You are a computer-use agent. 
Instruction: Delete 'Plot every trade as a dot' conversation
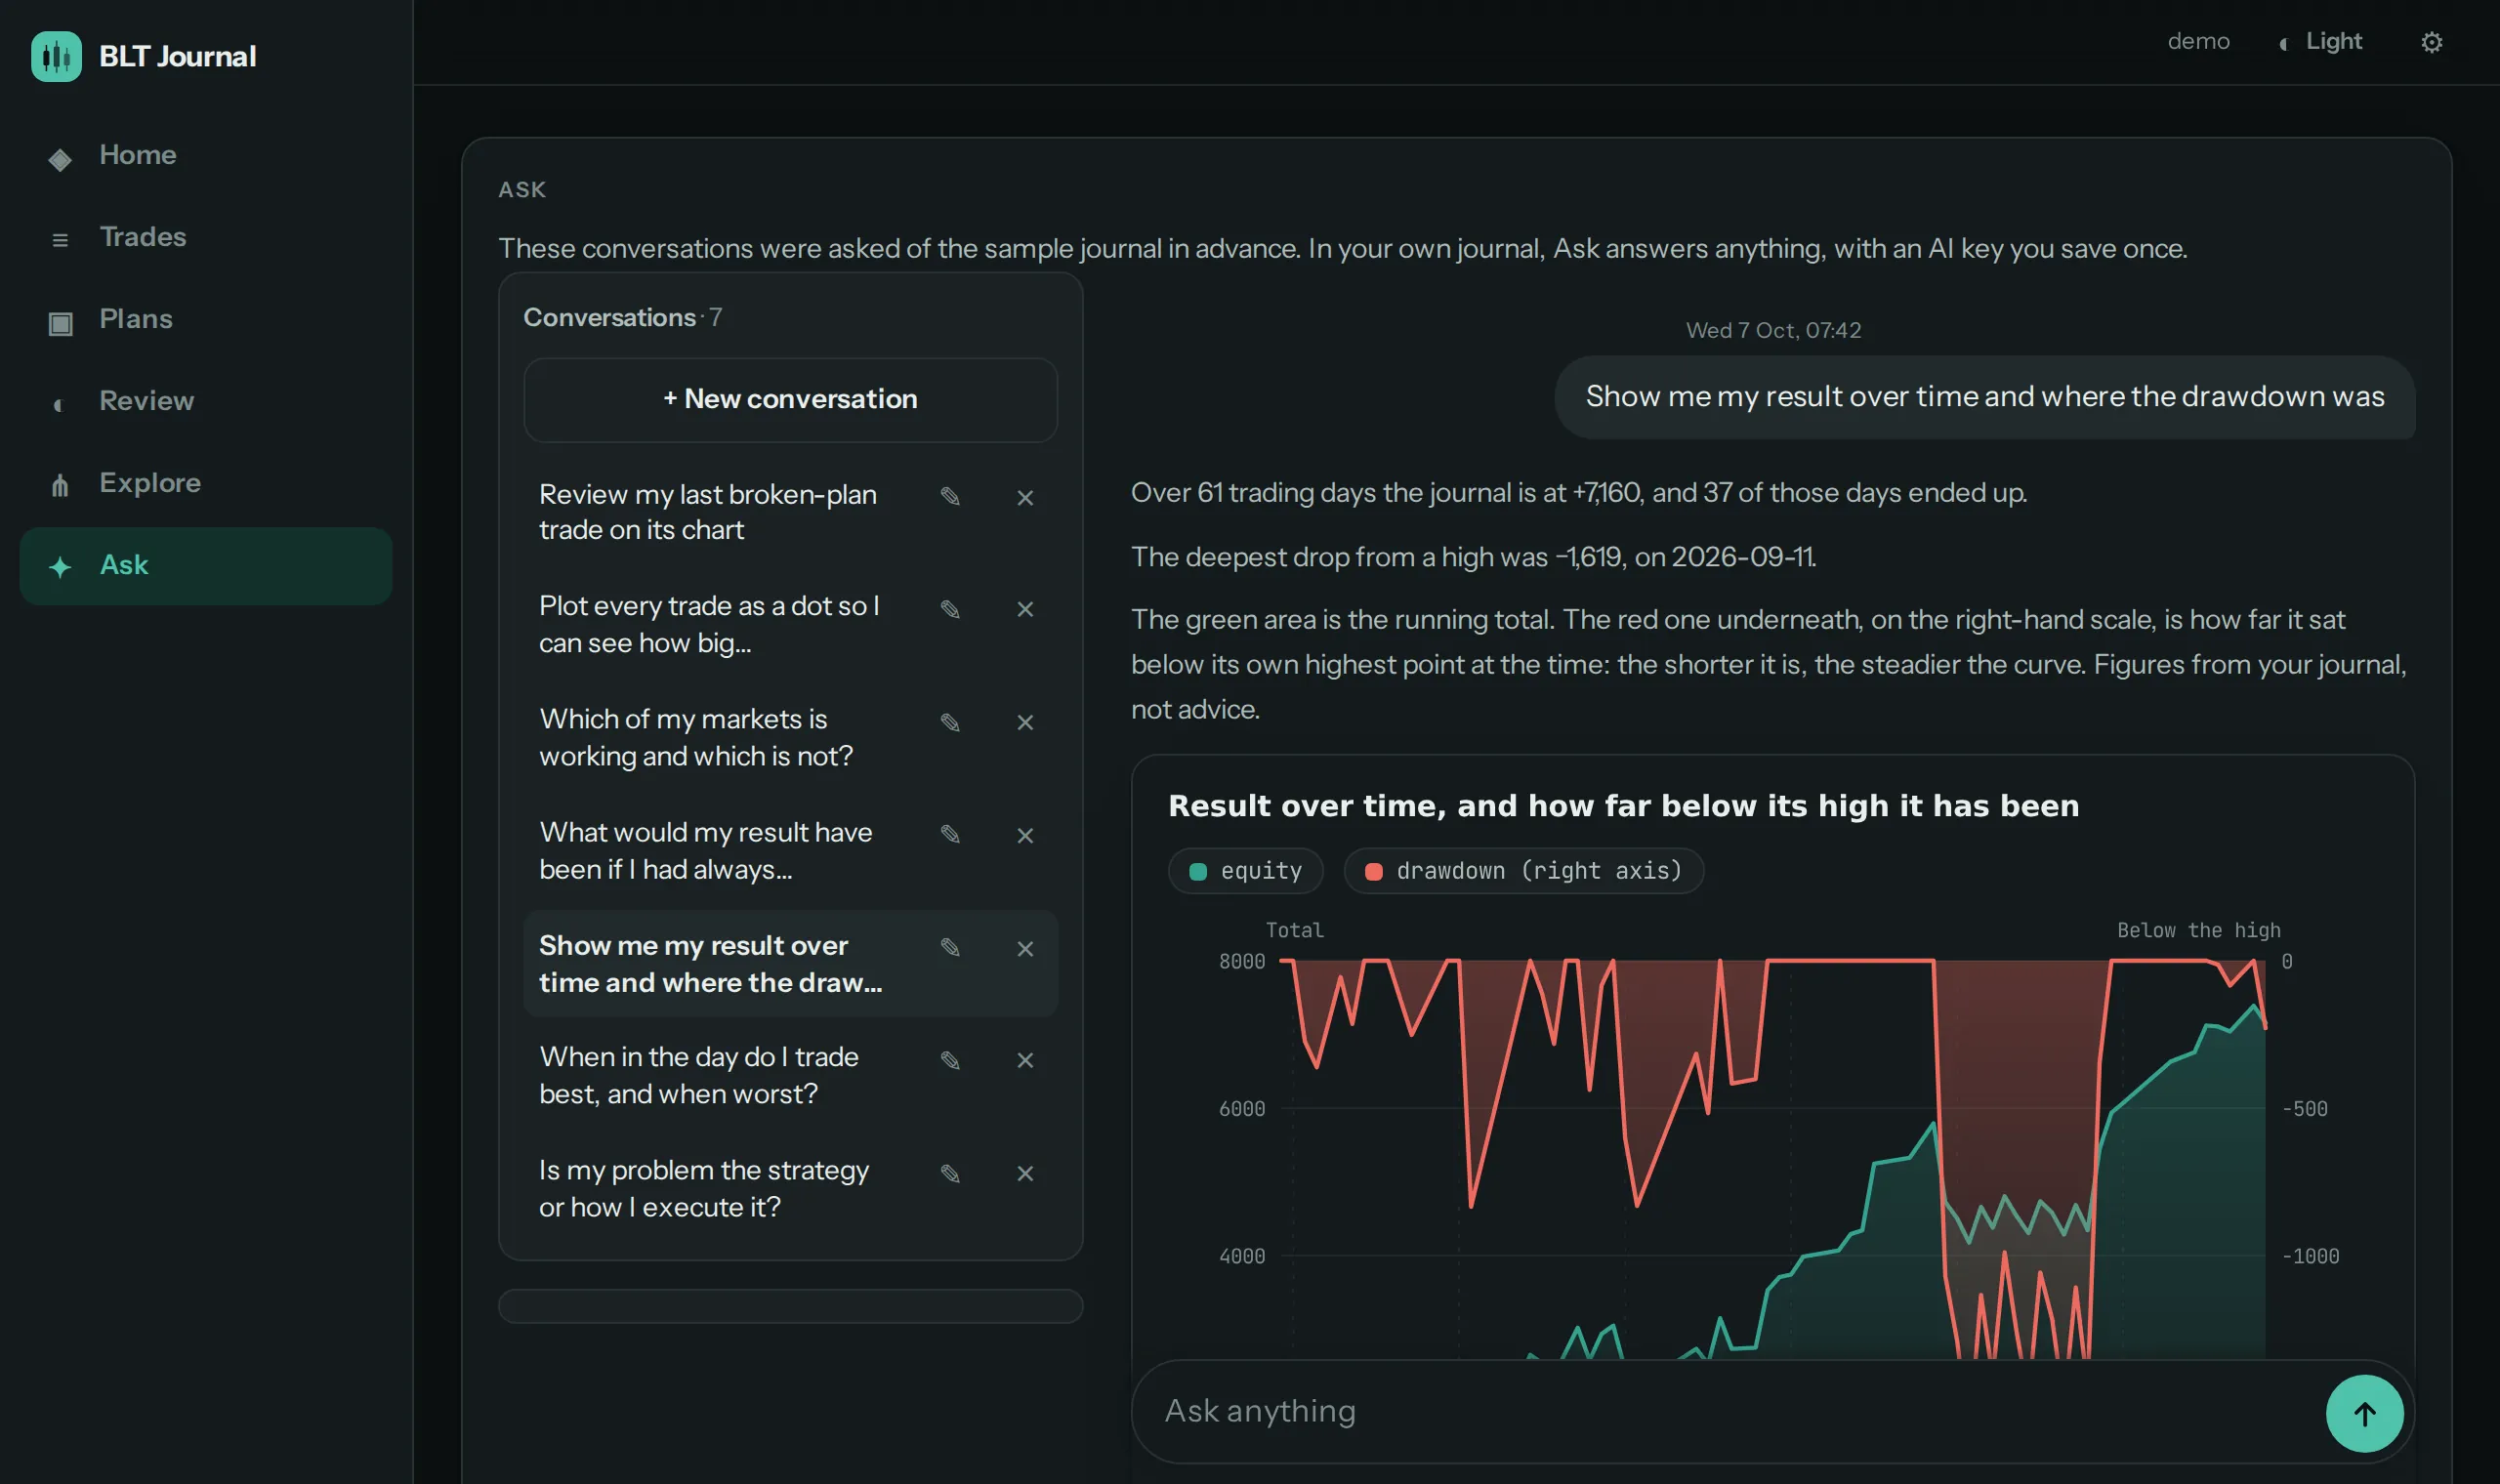coord(1025,609)
